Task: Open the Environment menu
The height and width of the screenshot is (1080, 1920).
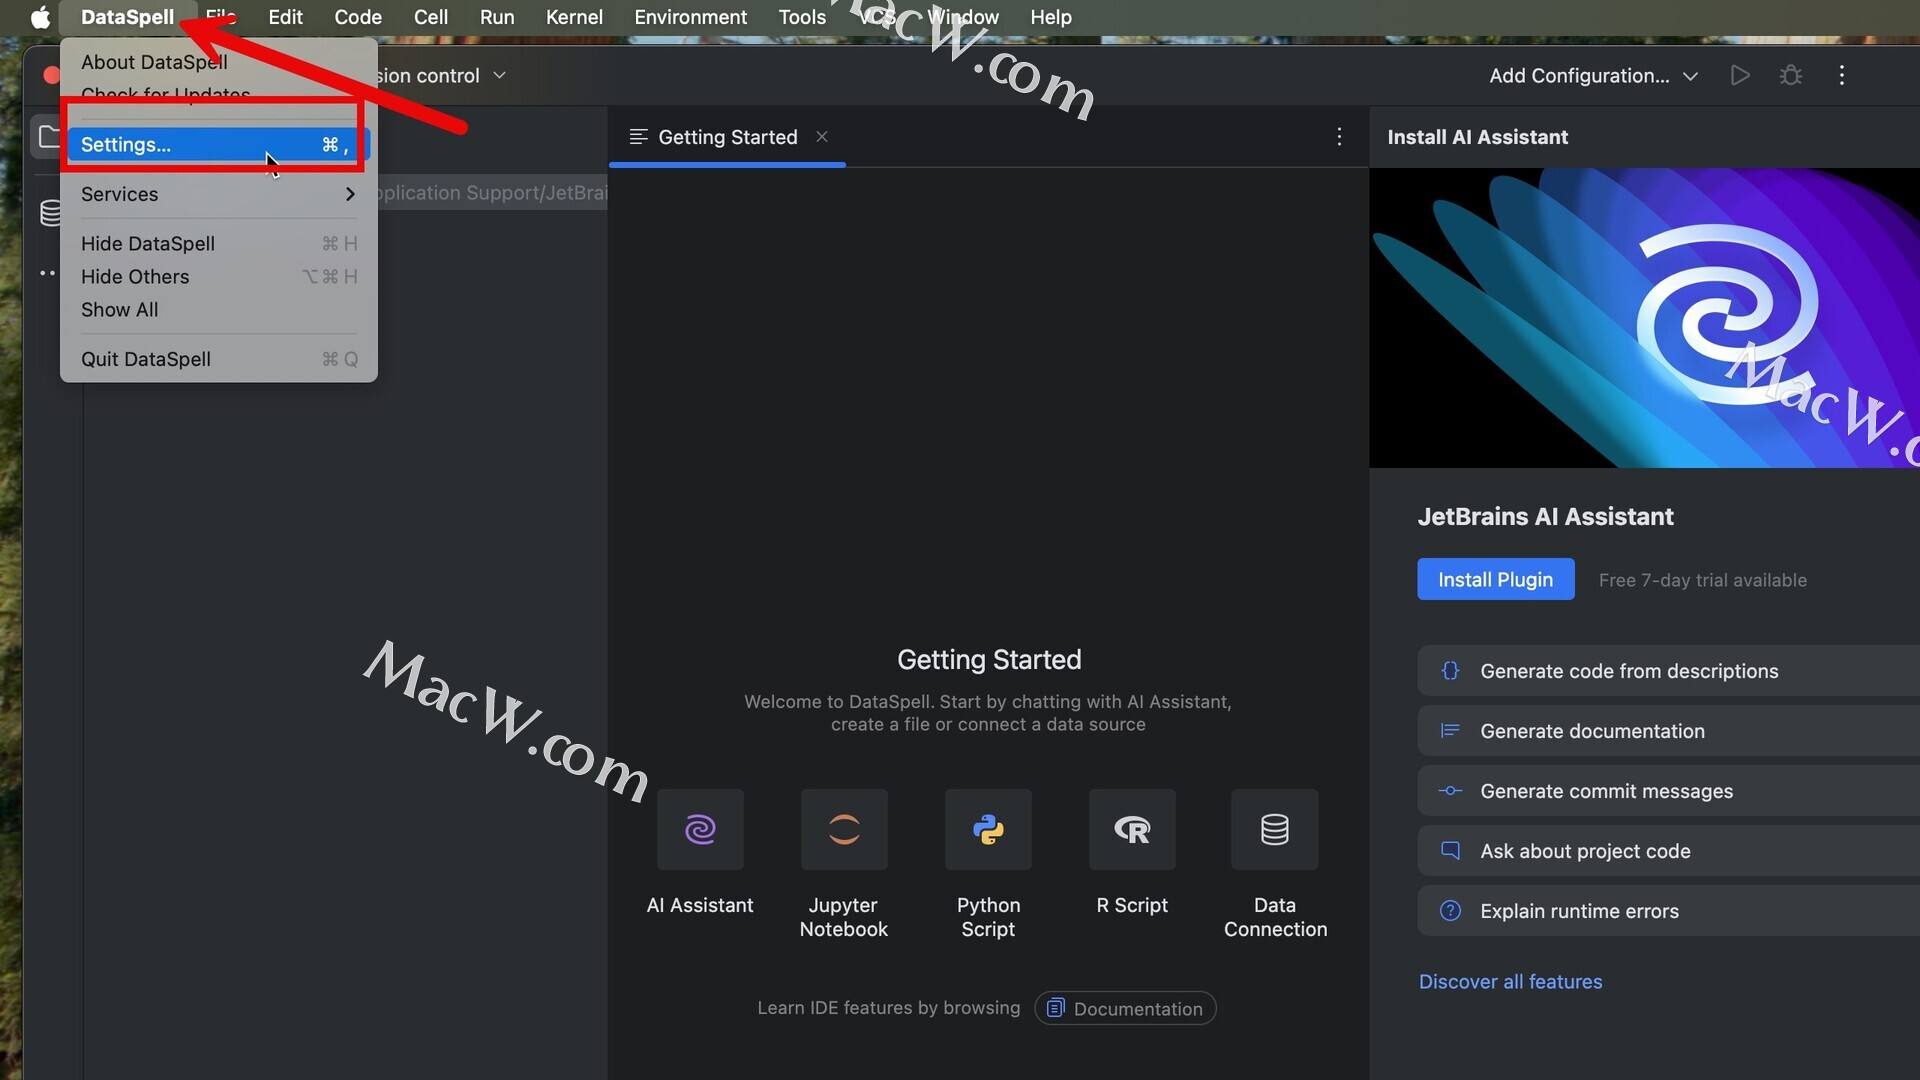Action: (690, 17)
